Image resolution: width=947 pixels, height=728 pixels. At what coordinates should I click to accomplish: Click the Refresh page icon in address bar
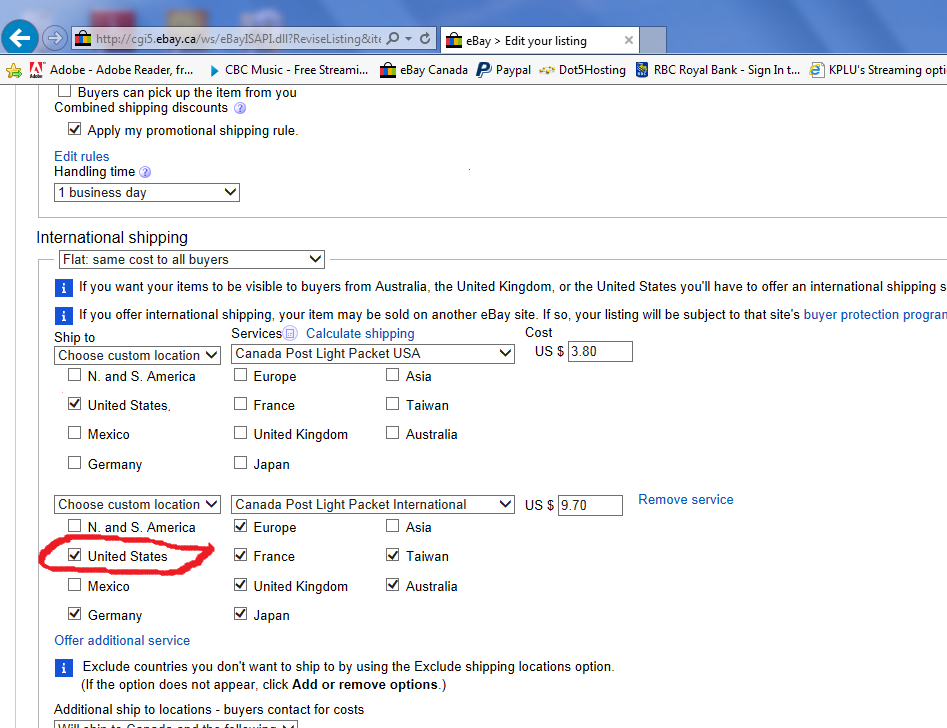pyautogui.click(x=425, y=38)
